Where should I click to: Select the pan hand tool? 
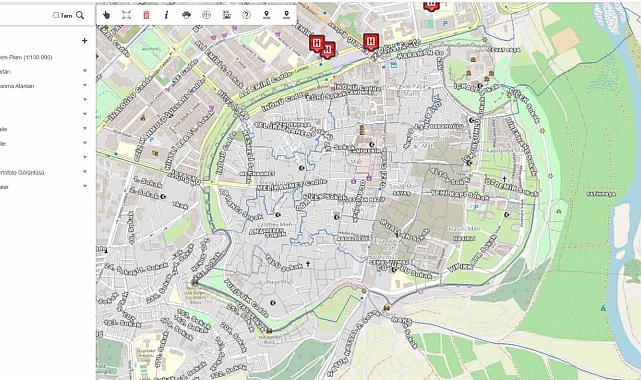(x=106, y=15)
